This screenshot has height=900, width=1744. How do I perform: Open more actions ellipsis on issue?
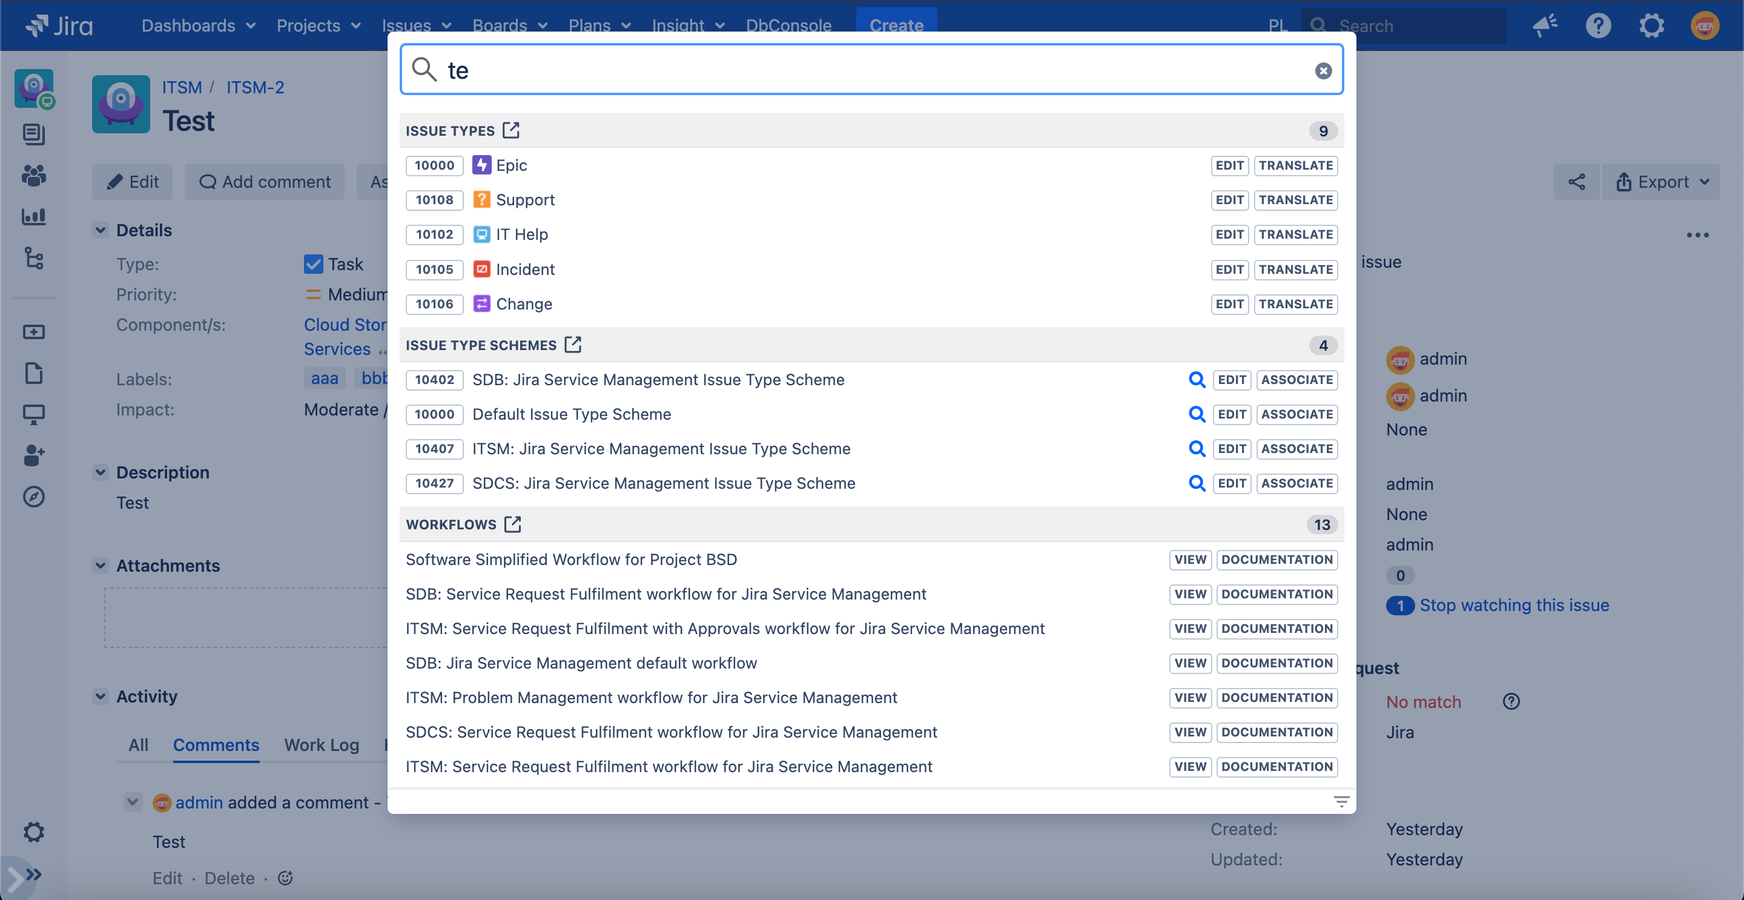click(1698, 235)
